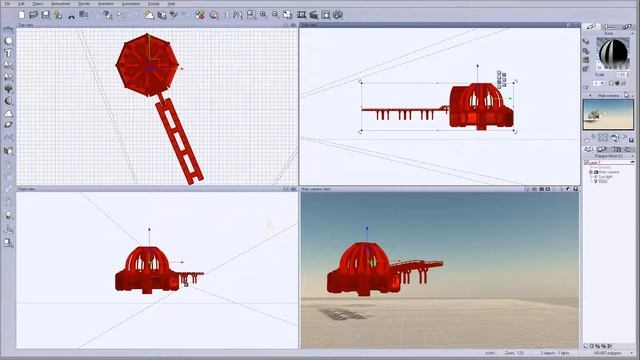
Task: Click the film clapper animation icon
Action: pyautogui.click(x=313, y=15)
